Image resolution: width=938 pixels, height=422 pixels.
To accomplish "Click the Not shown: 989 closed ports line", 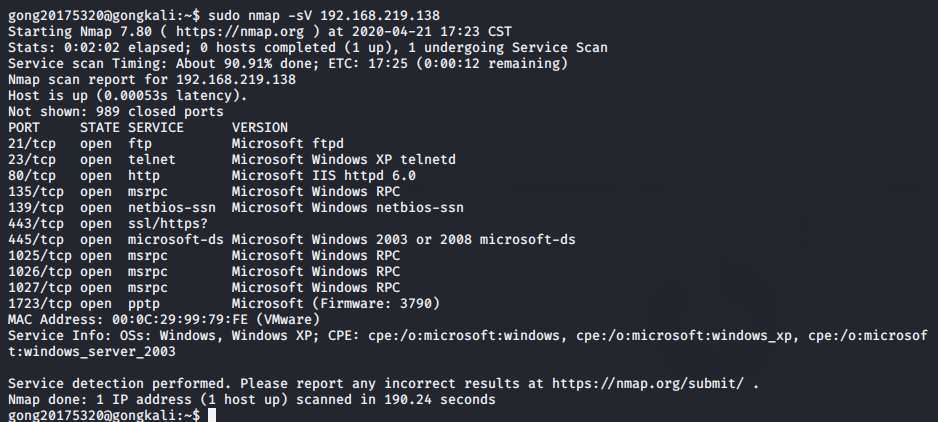I will click(x=116, y=112).
